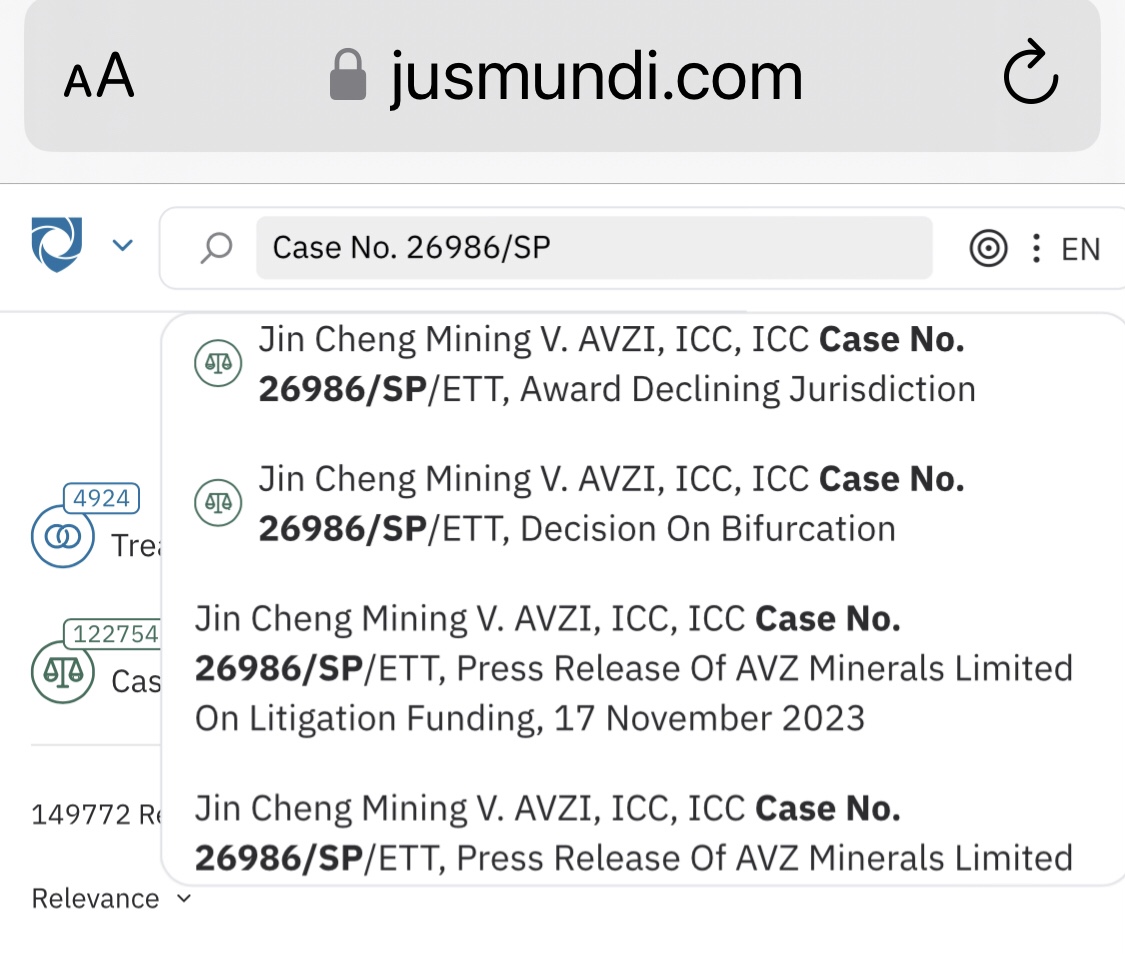
Task: Tap the Safari reload page icon
Action: tap(1030, 77)
